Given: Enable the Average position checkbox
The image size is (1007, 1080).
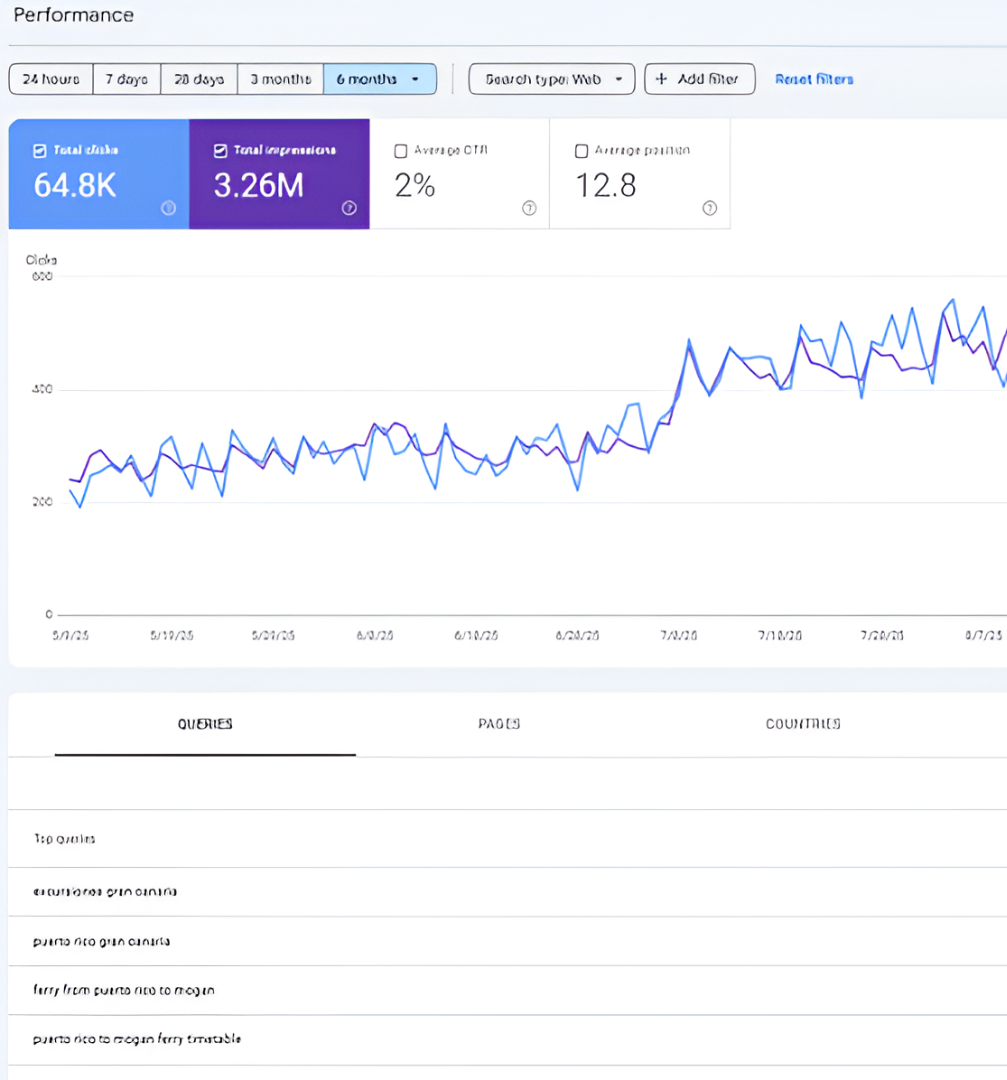Looking at the screenshot, I should click(x=581, y=151).
